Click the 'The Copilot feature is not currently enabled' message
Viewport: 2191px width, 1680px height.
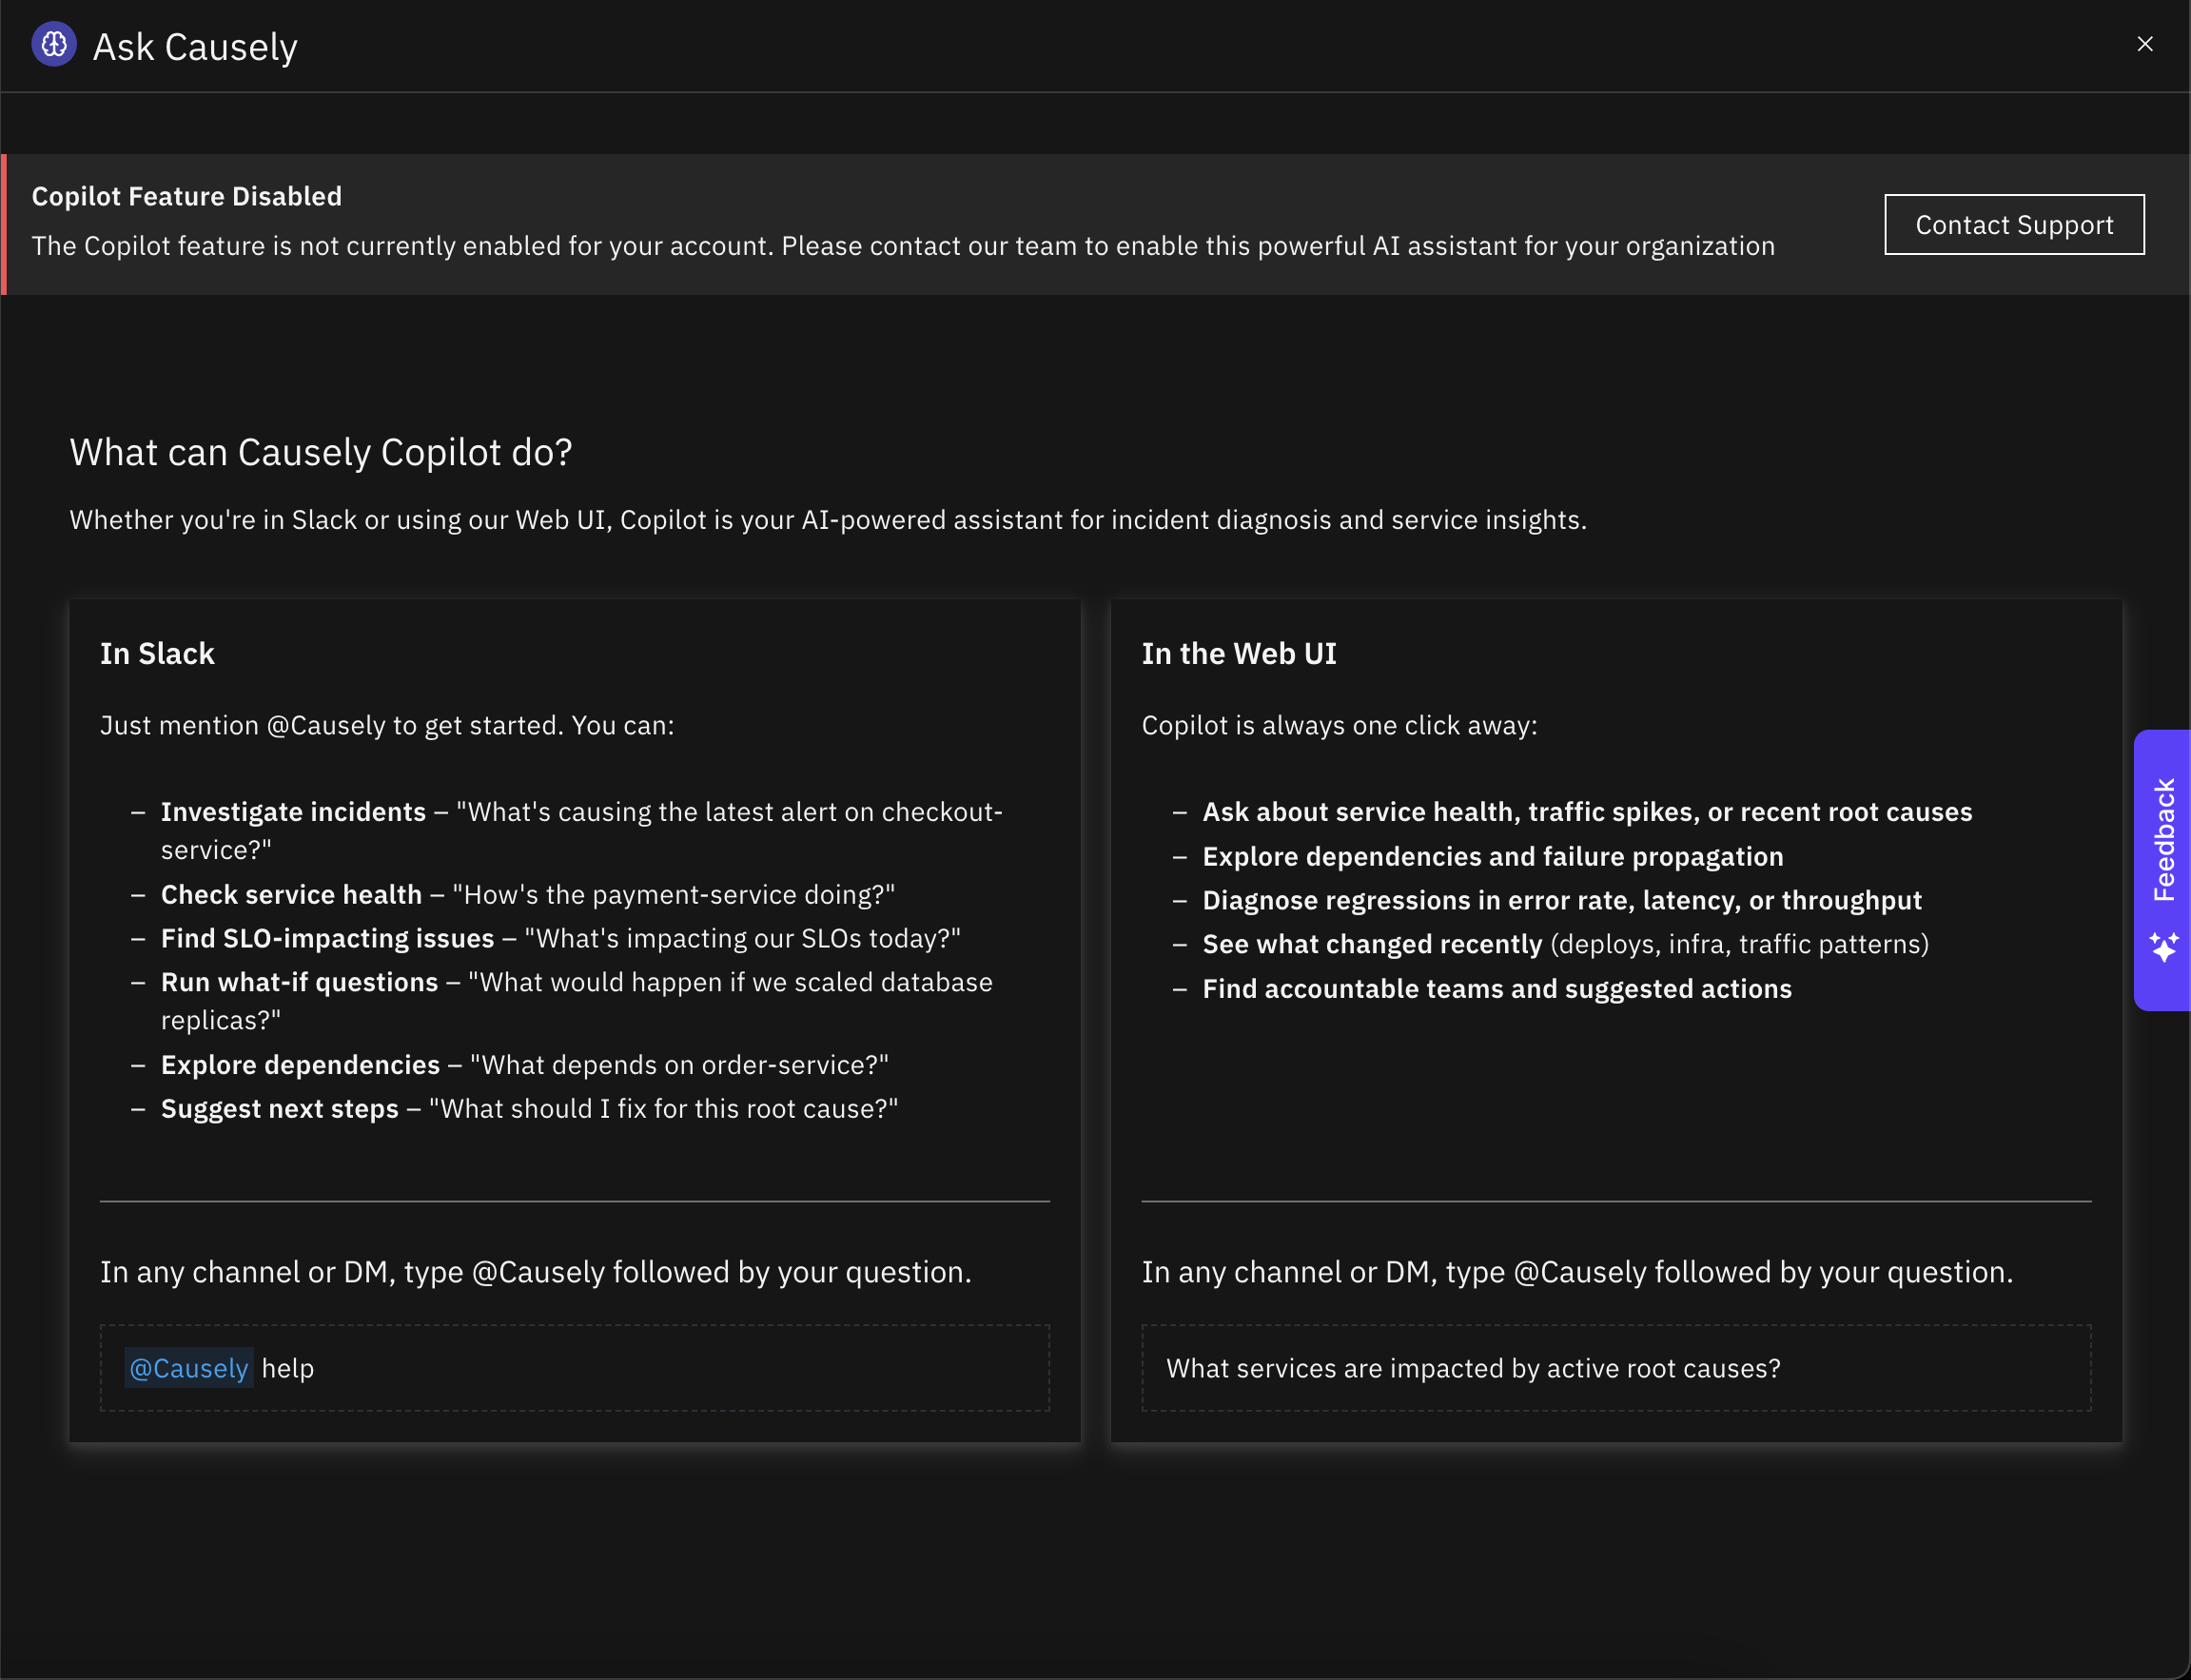(903, 246)
